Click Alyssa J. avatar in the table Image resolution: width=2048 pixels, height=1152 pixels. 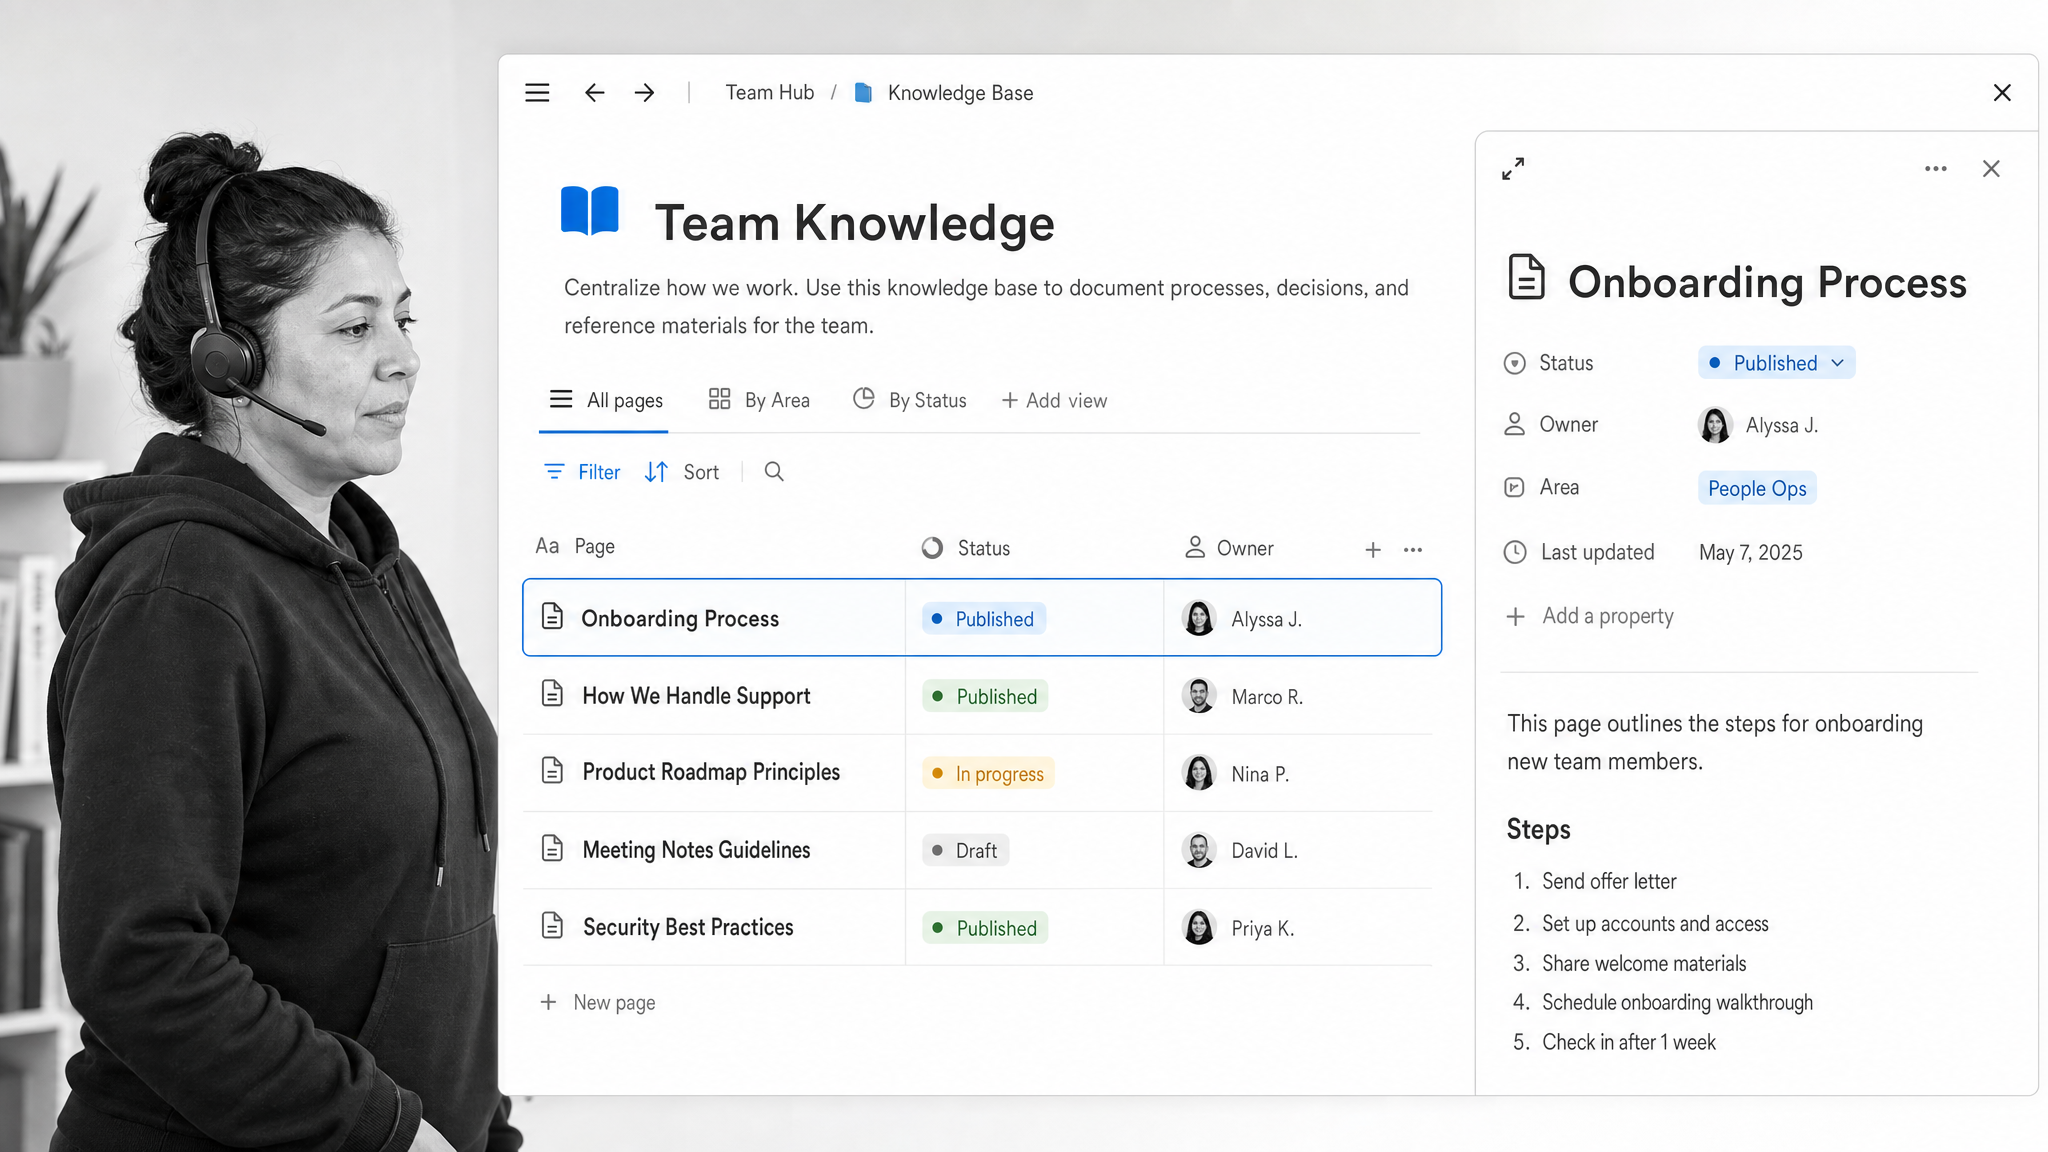(x=1199, y=618)
